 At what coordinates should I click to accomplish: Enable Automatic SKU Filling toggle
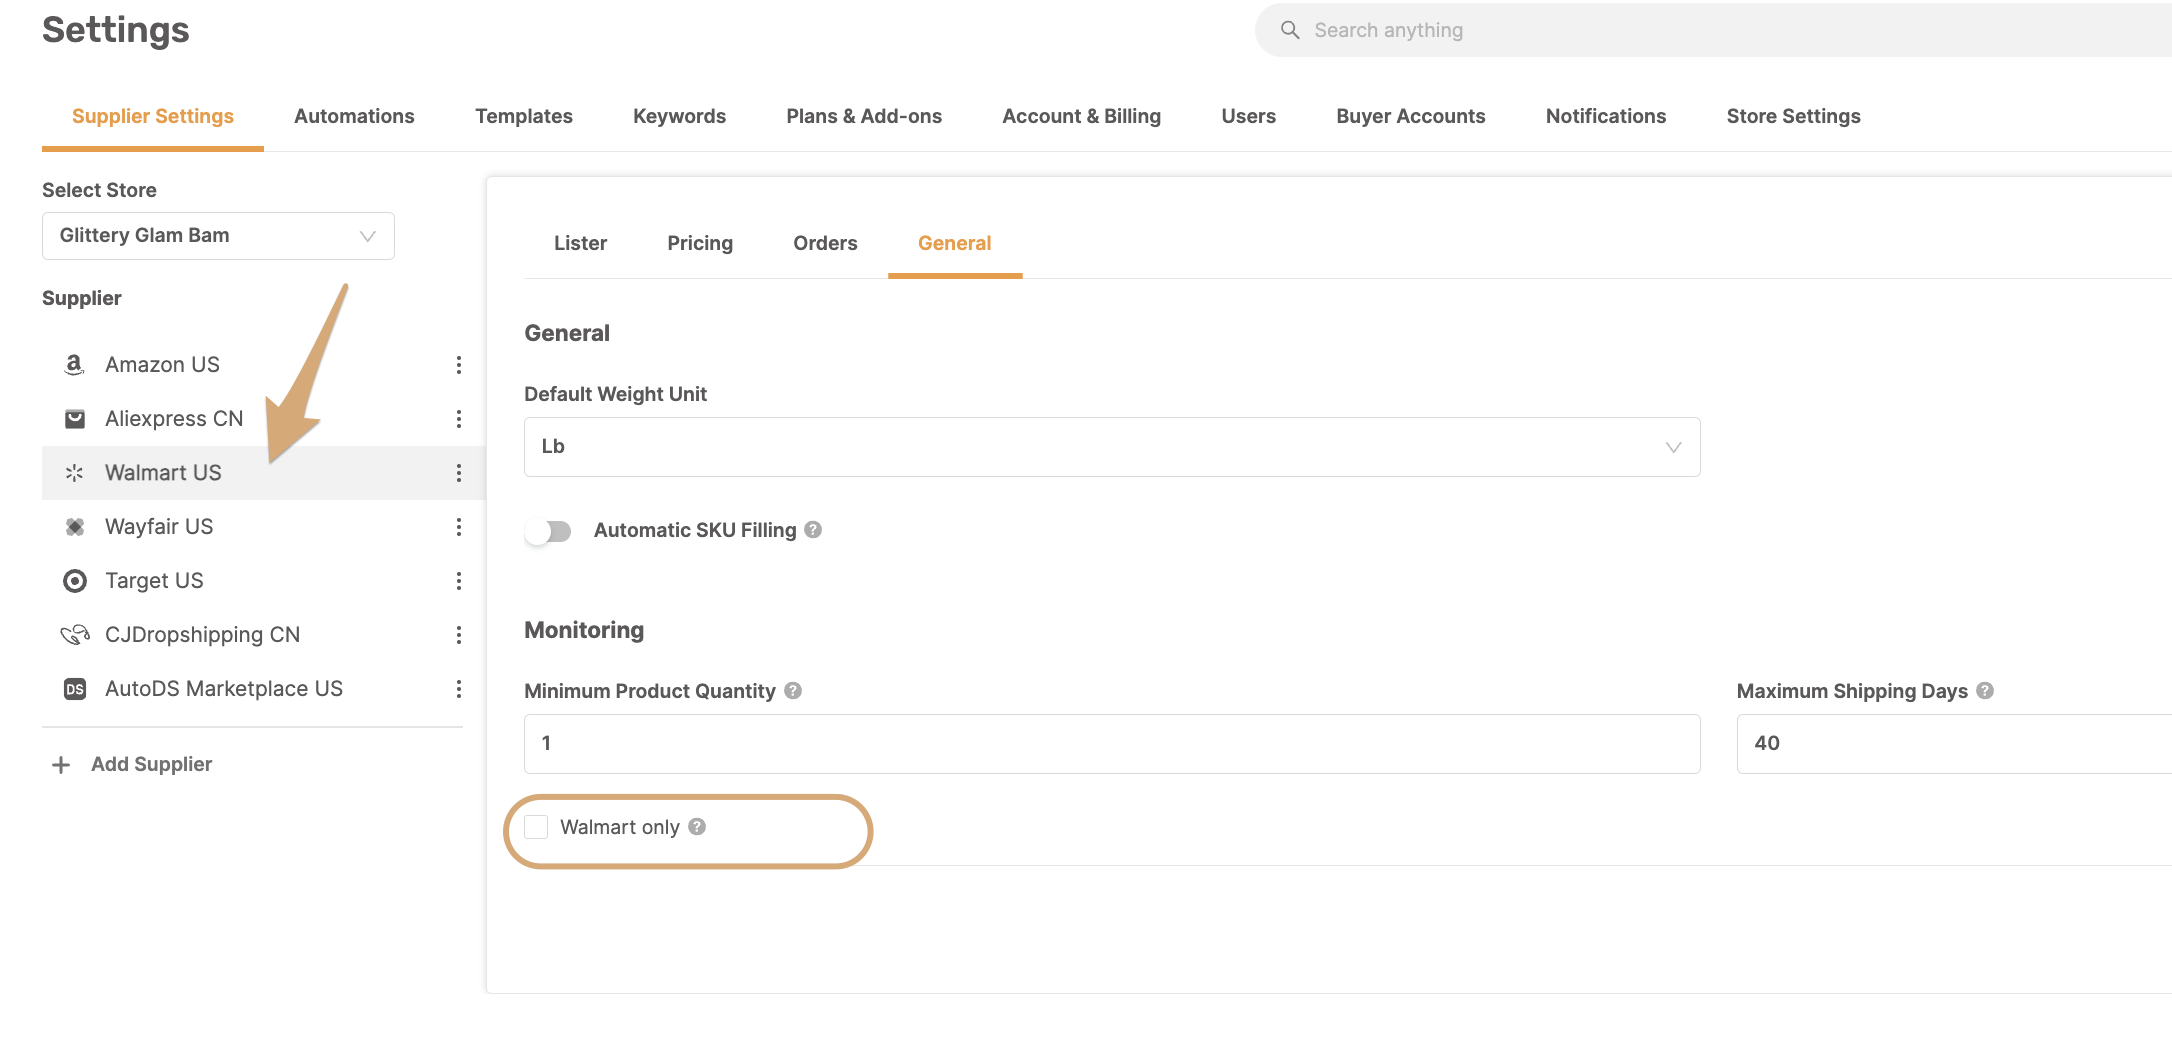point(548,531)
